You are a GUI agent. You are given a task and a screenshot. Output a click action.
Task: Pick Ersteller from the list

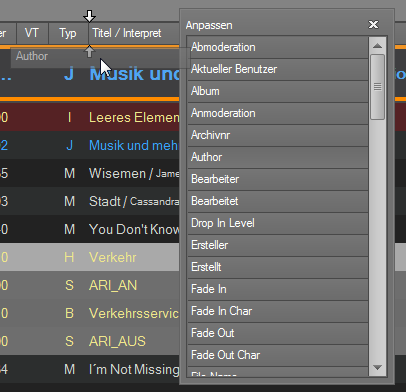pyautogui.click(x=278, y=245)
